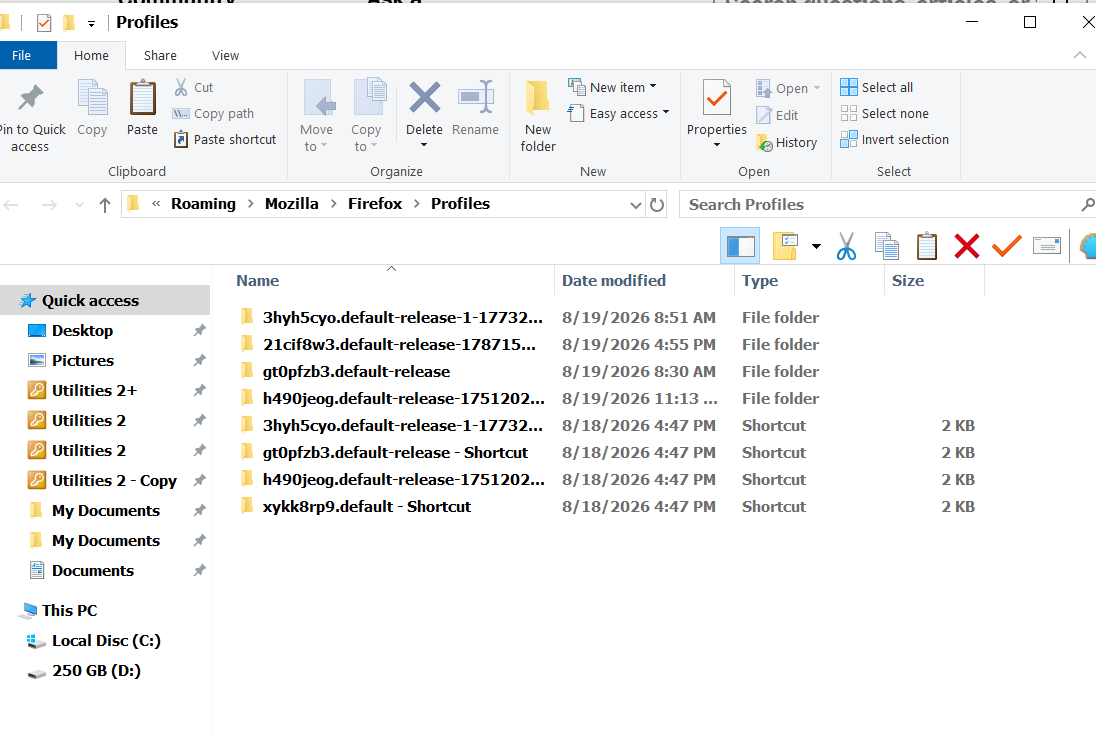Click Invert selection
The image size is (1096, 736).
coord(895,140)
